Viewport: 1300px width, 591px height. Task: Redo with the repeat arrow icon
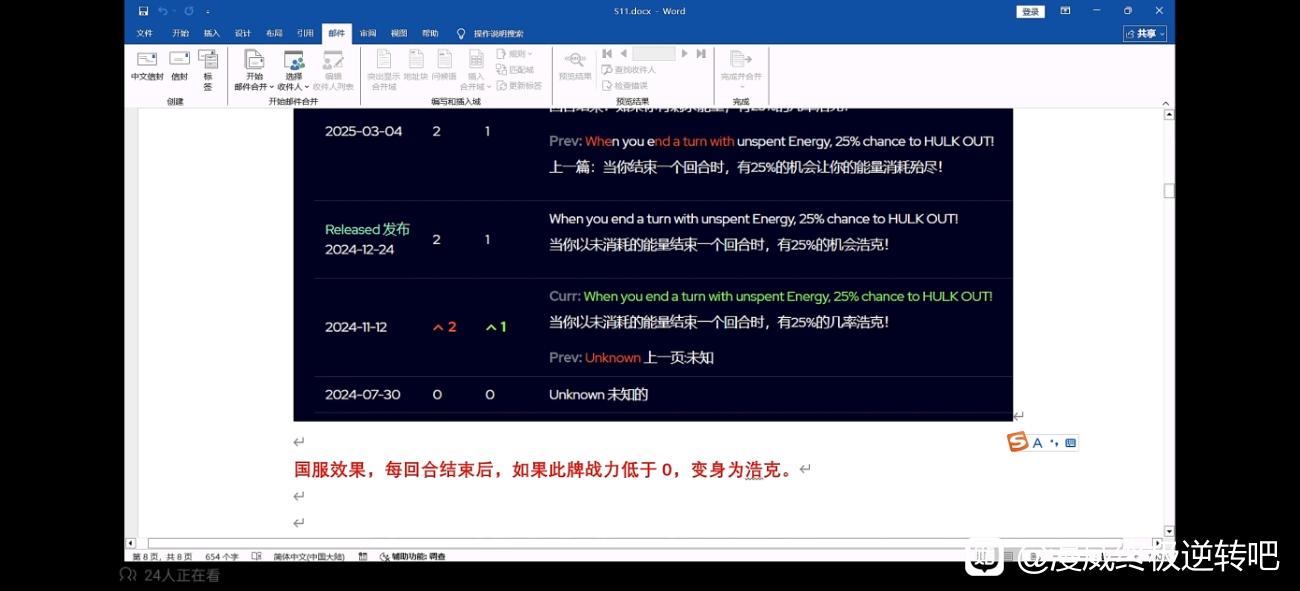click(188, 11)
